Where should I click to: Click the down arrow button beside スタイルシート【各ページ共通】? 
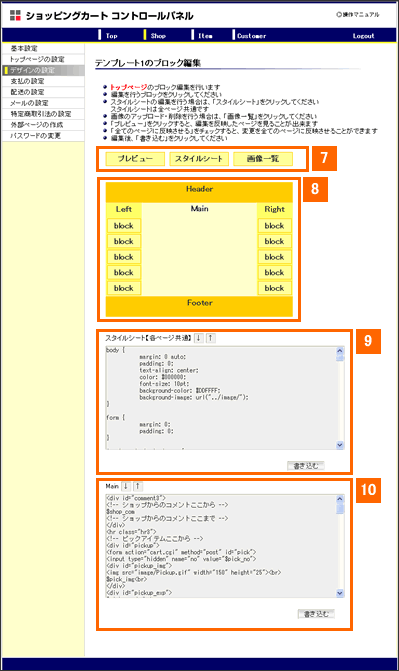(x=199, y=338)
